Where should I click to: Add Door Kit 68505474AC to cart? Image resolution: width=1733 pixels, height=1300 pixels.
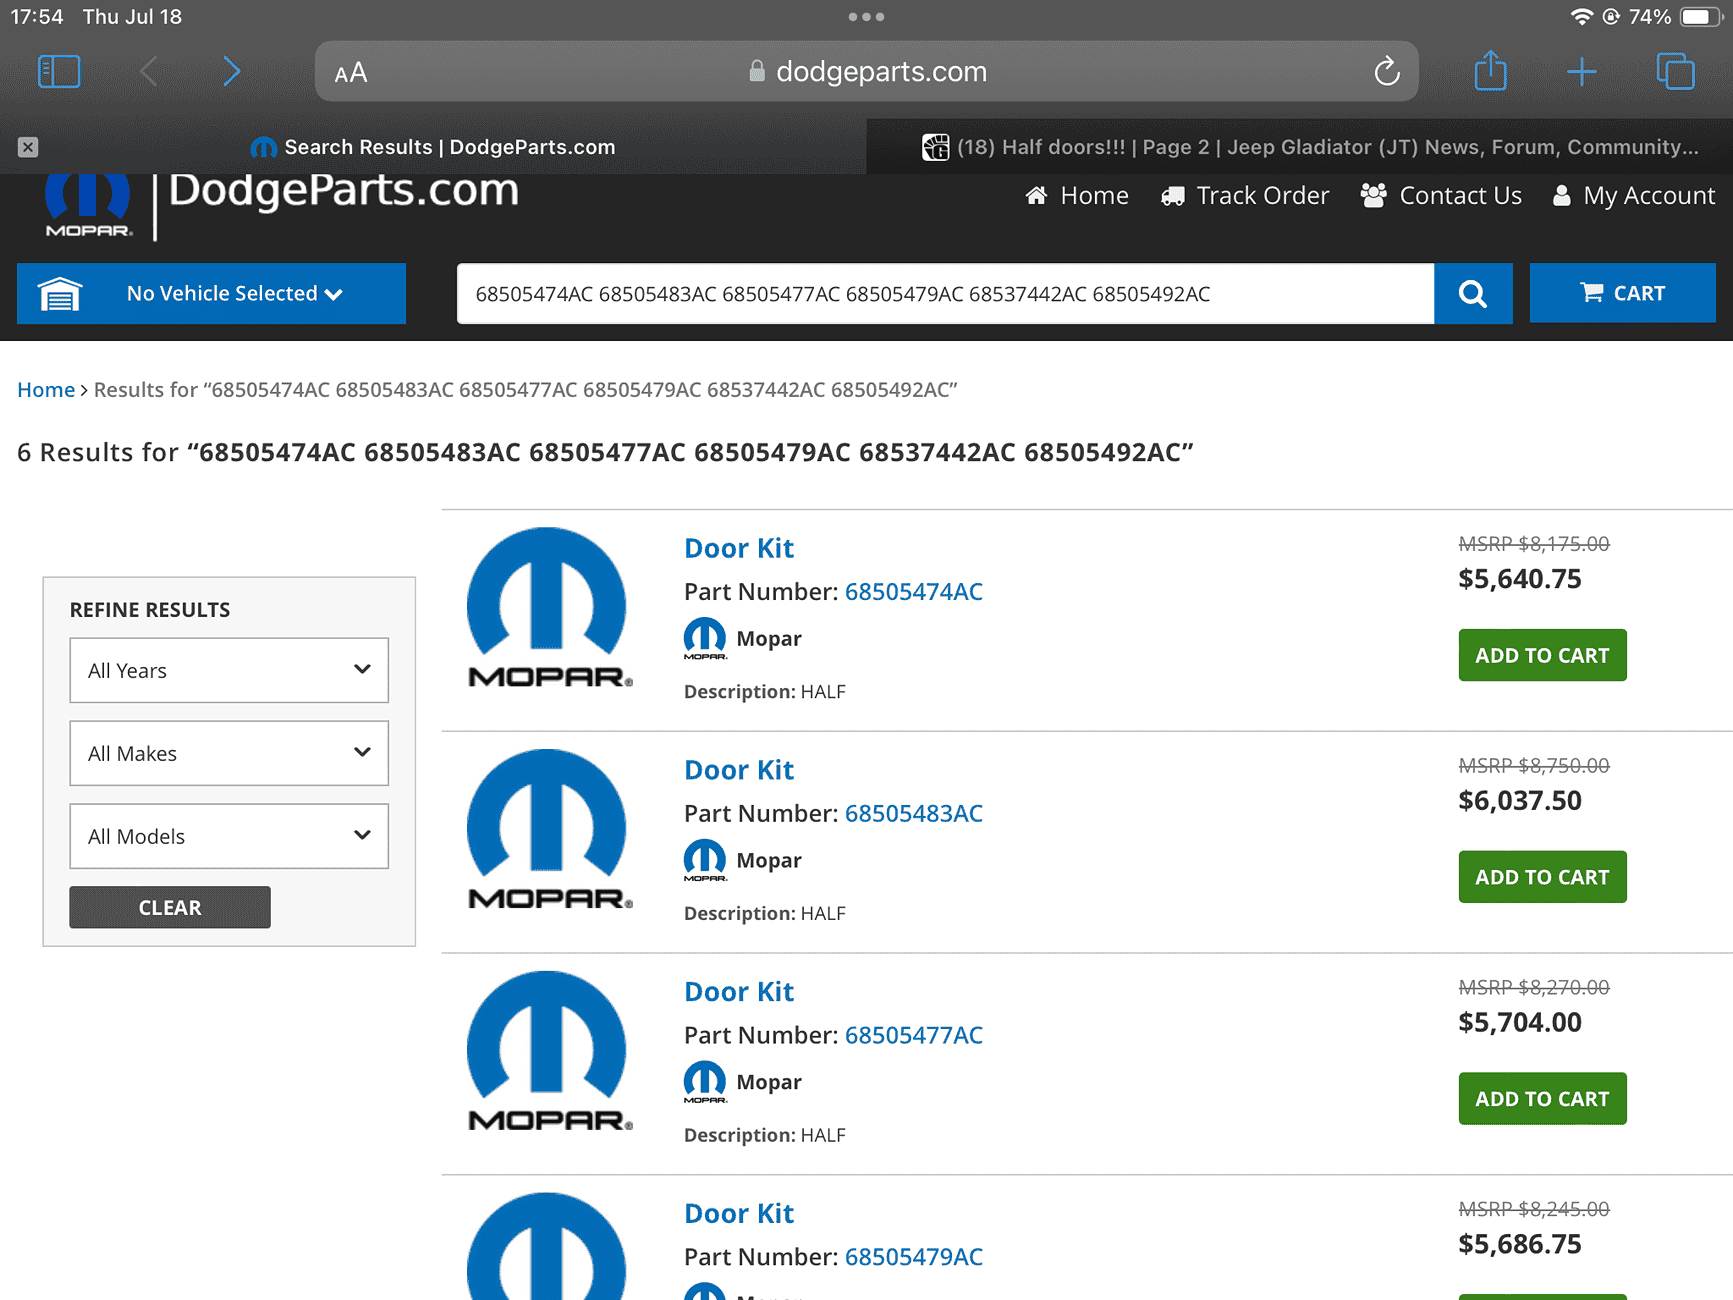1542,655
